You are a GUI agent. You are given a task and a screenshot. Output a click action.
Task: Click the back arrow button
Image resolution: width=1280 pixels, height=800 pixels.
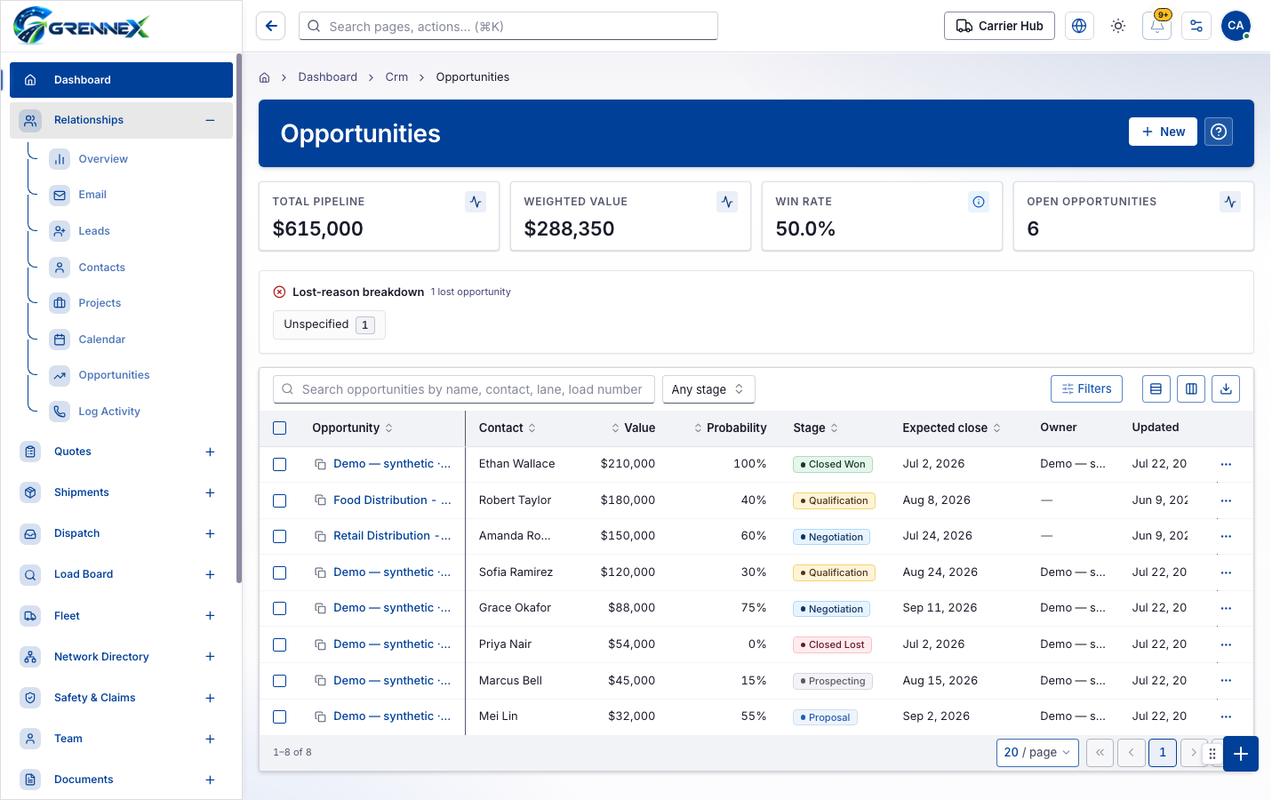point(271,26)
